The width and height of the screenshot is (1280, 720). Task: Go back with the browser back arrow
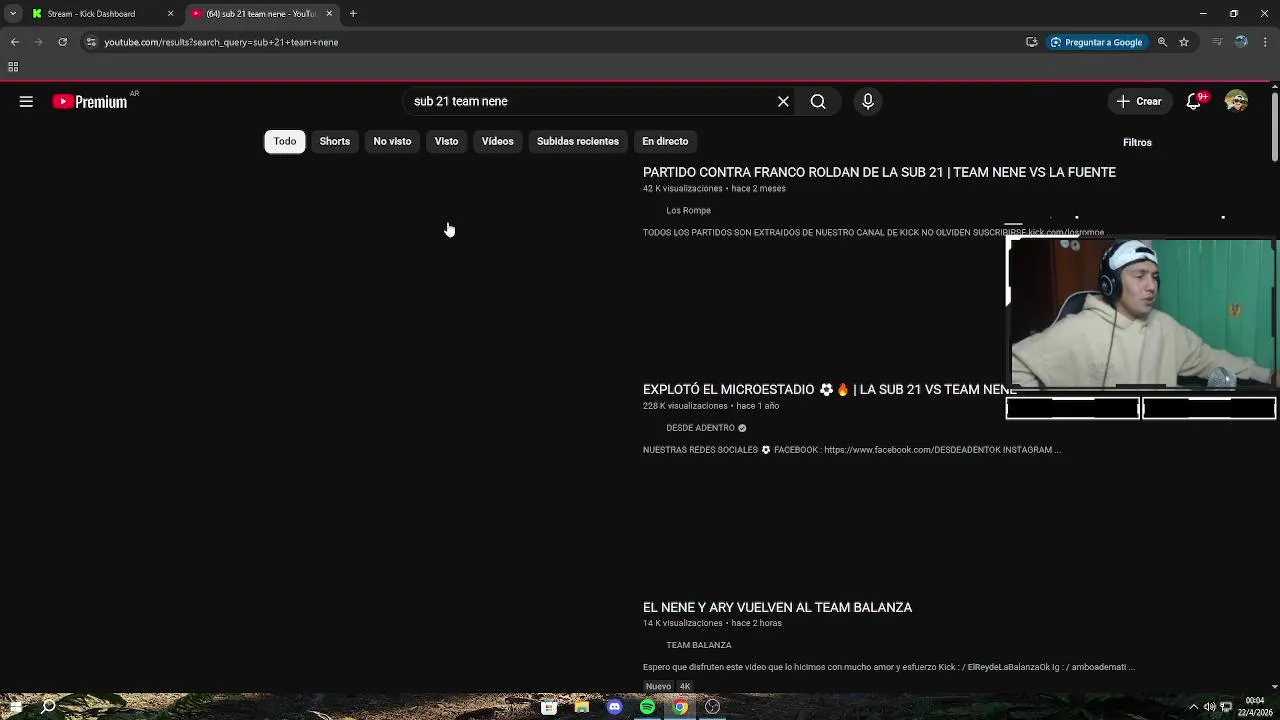14,42
